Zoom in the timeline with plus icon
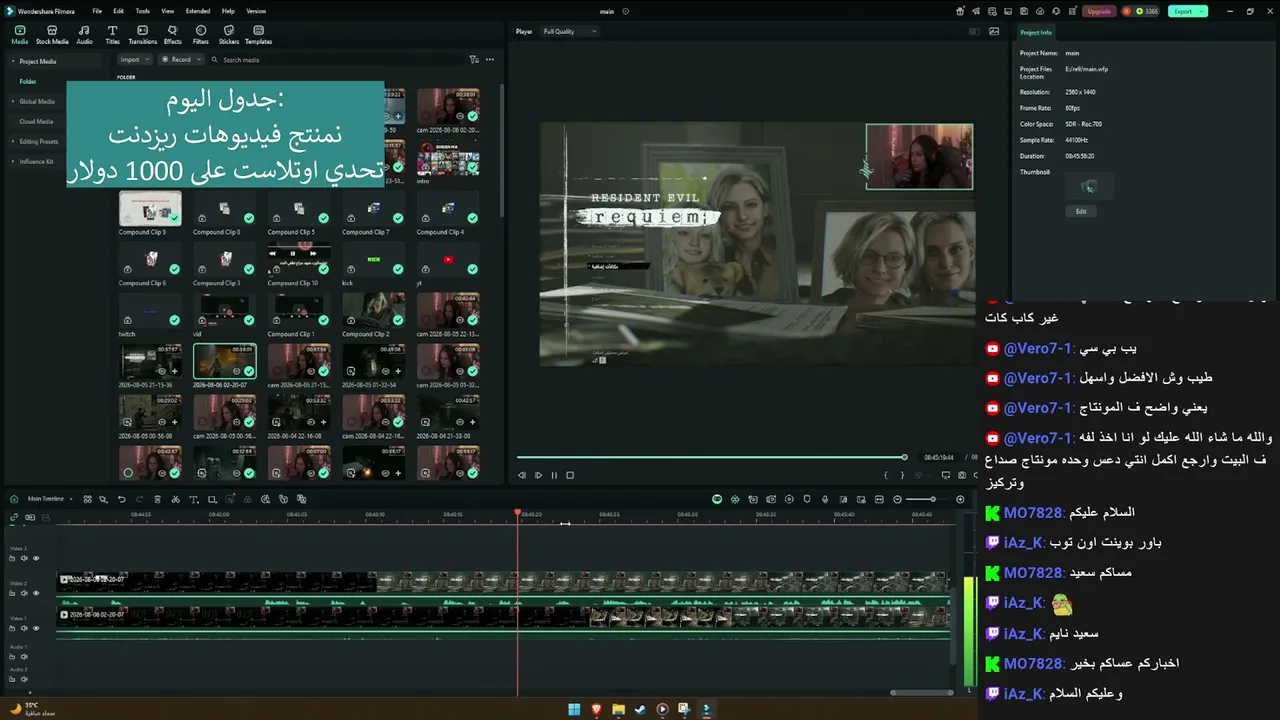The width and height of the screenshot is (1280, 720). point(960,499)
